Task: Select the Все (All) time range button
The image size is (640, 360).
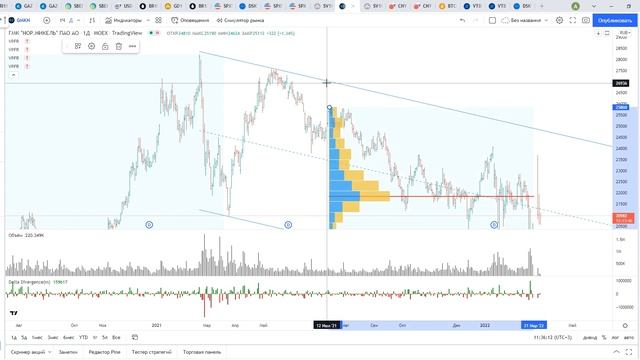Action: pyautogui.click(x=116, y=338)
